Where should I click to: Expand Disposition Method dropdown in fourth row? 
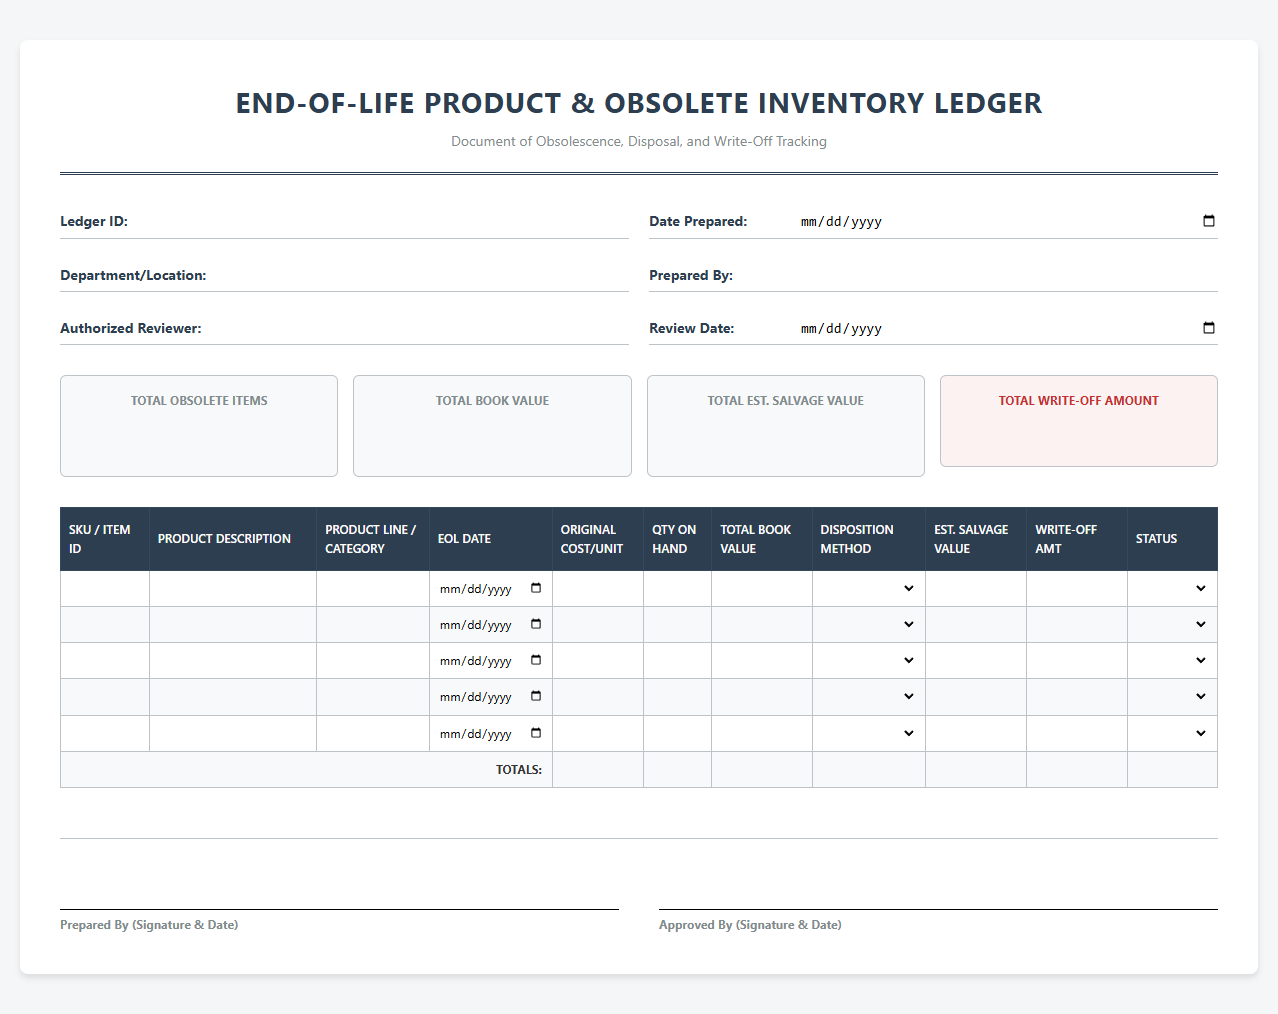click(869, 696)
